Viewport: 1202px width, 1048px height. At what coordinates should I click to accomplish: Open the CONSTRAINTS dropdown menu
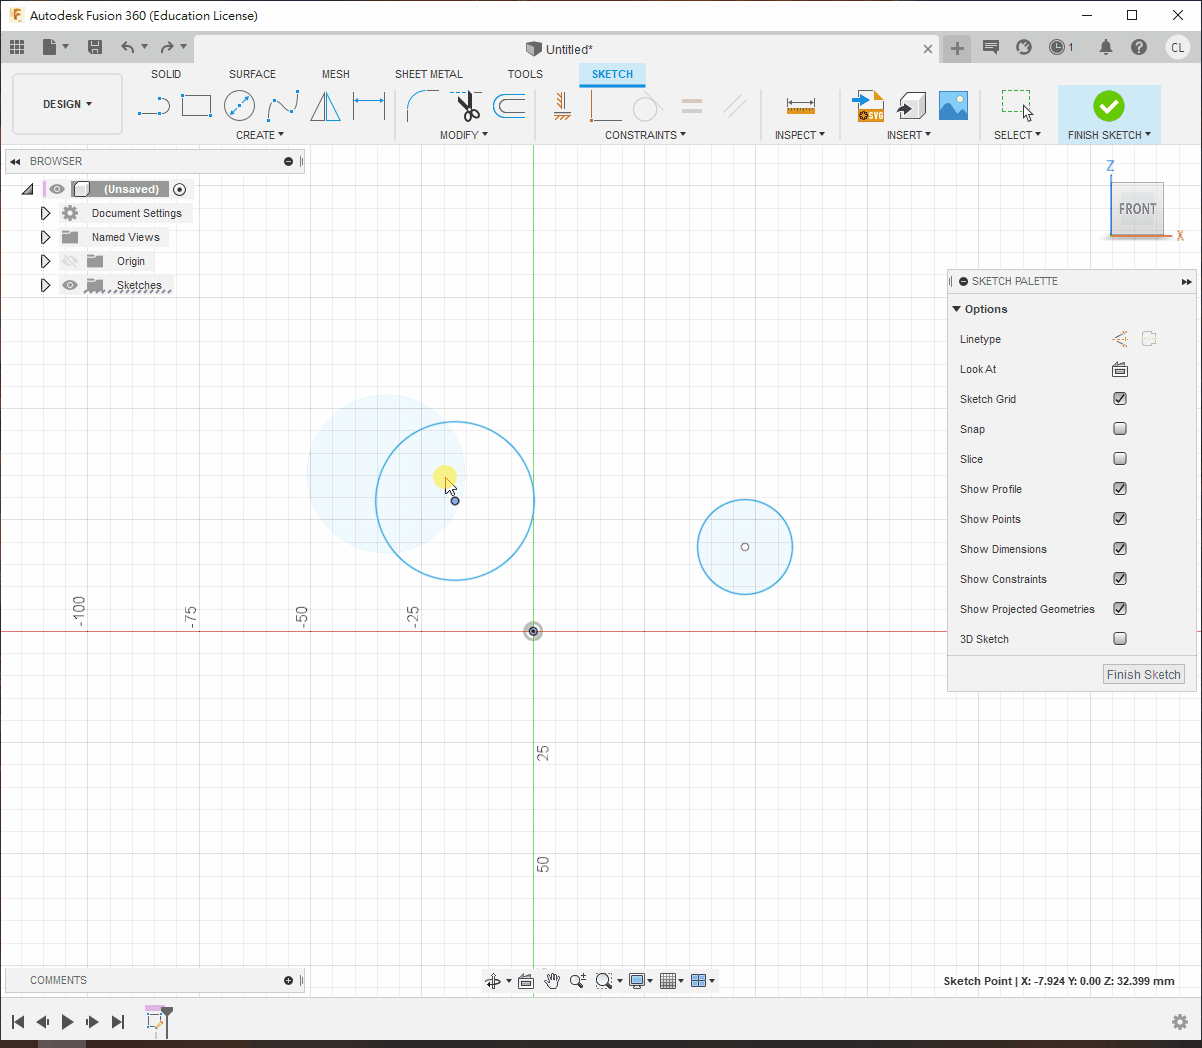(x=645, y=135)
